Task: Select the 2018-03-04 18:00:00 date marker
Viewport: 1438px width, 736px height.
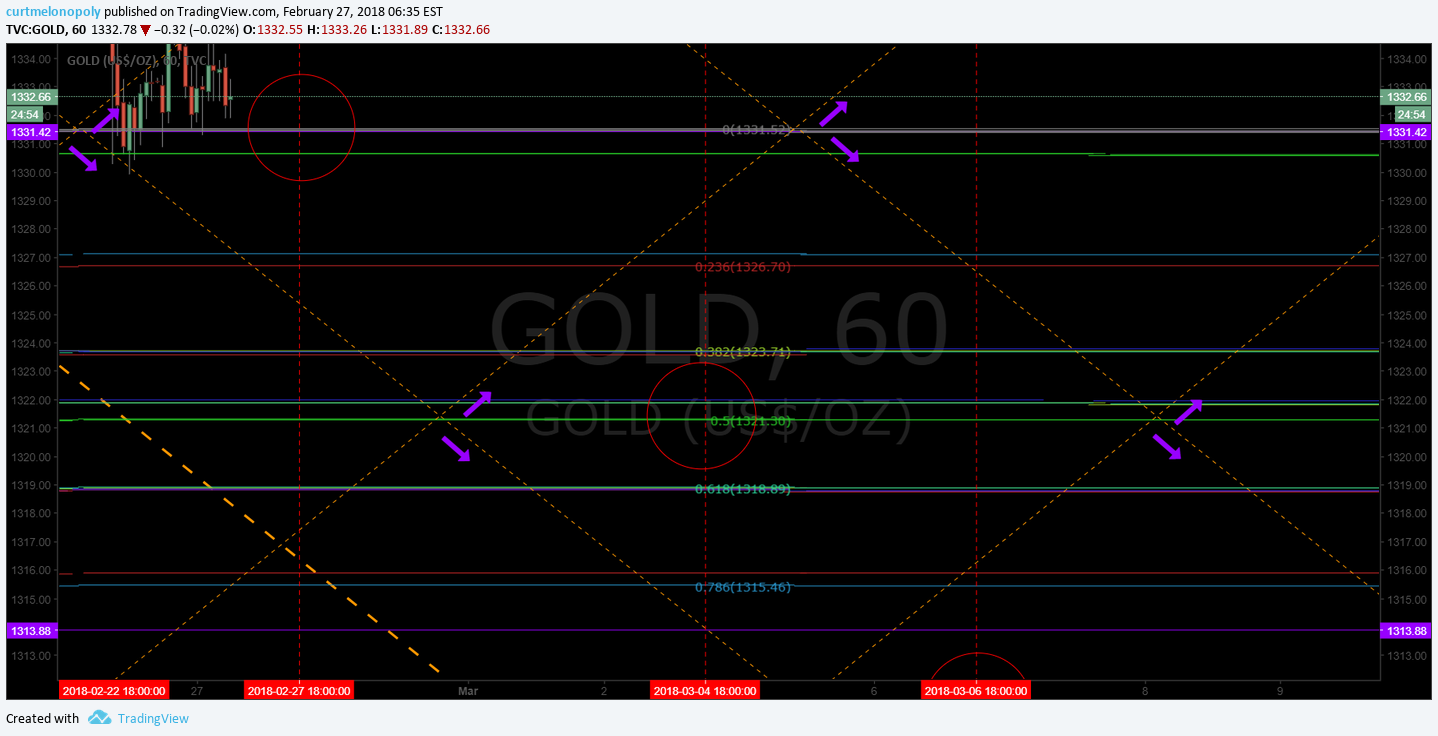Action: [x=705, y=691]
